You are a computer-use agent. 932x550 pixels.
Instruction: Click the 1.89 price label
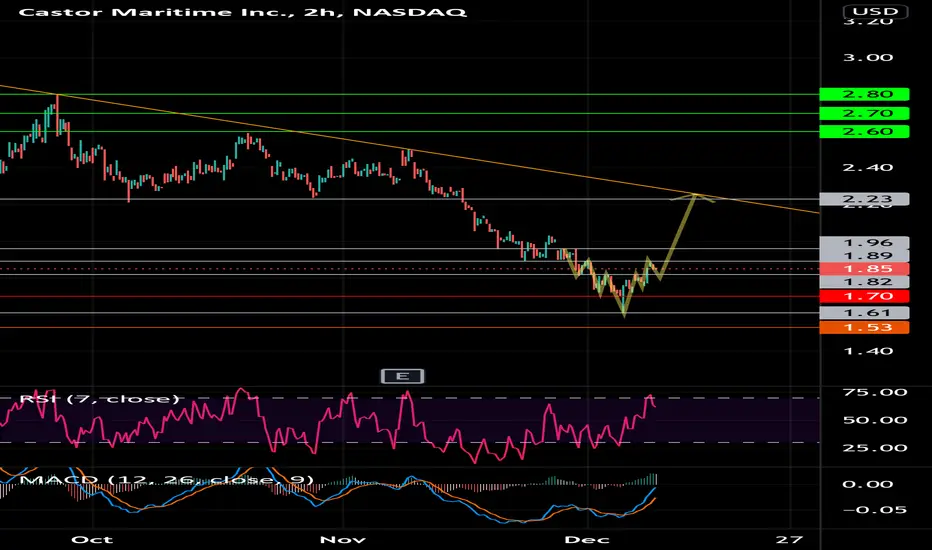[x=864, y=256]
